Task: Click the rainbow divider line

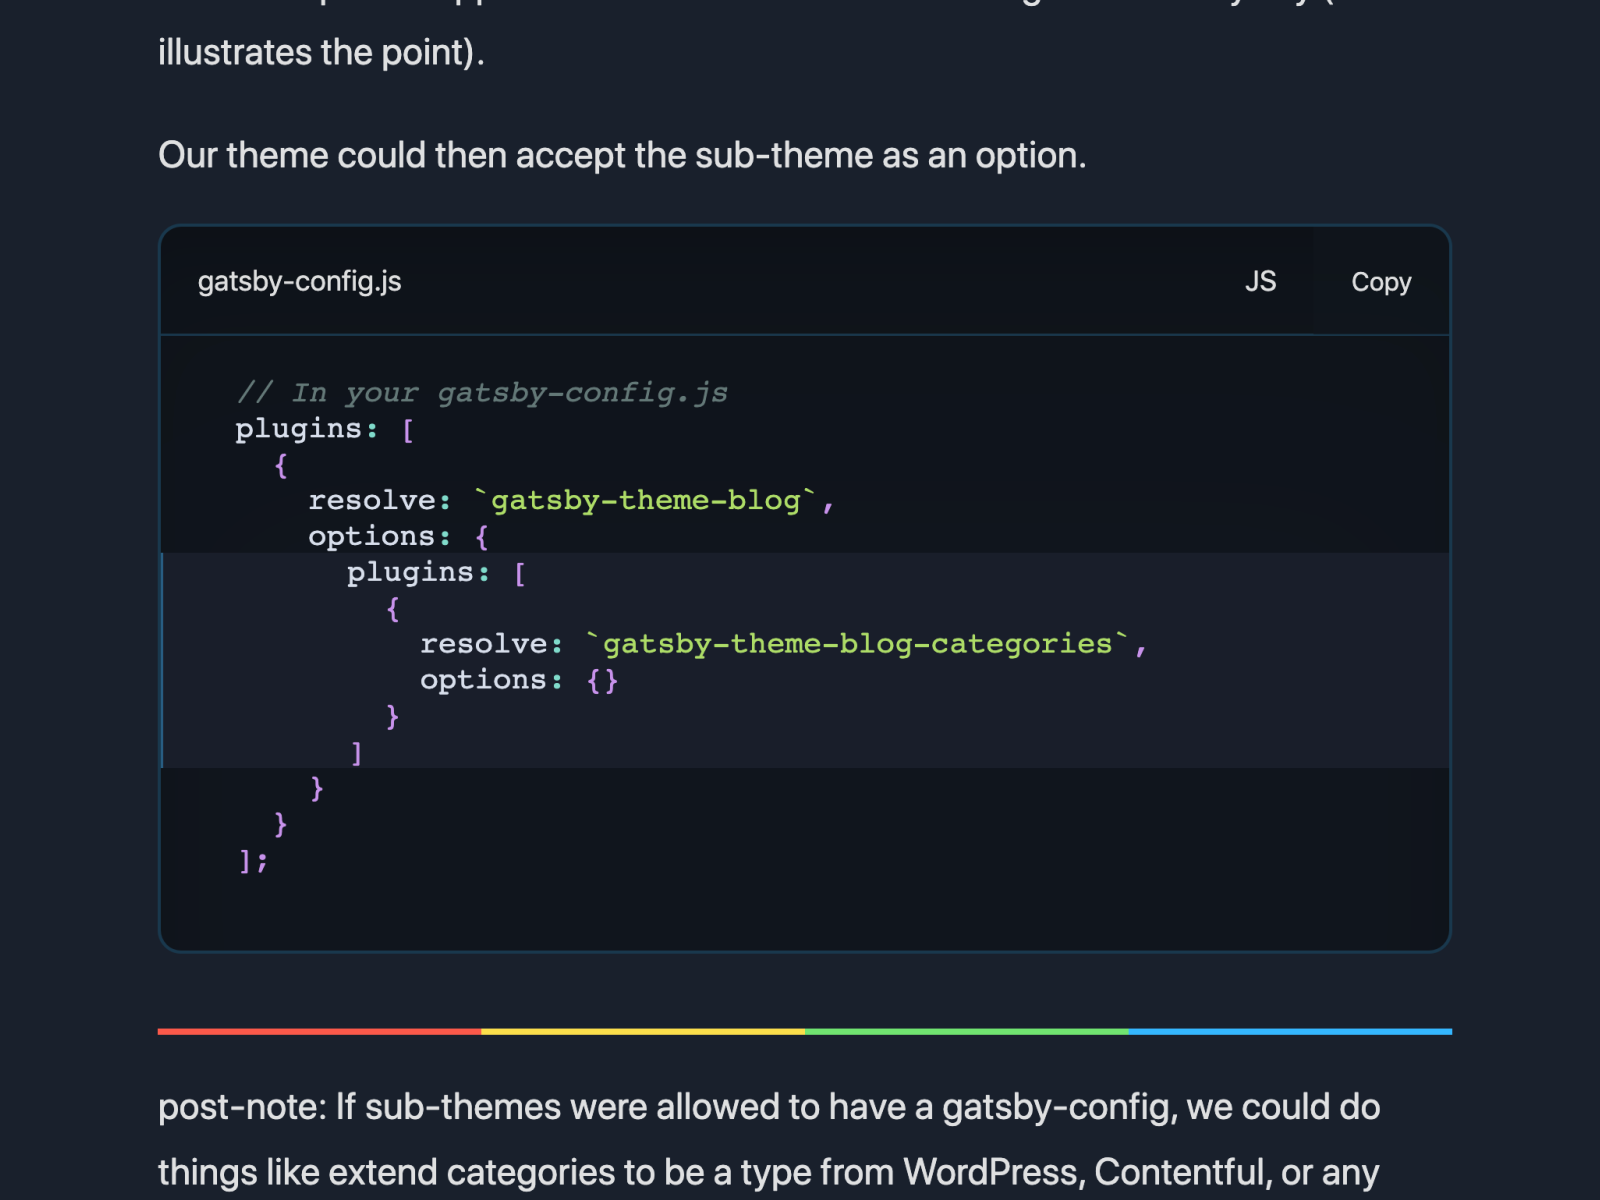Action: [800, 1030]
